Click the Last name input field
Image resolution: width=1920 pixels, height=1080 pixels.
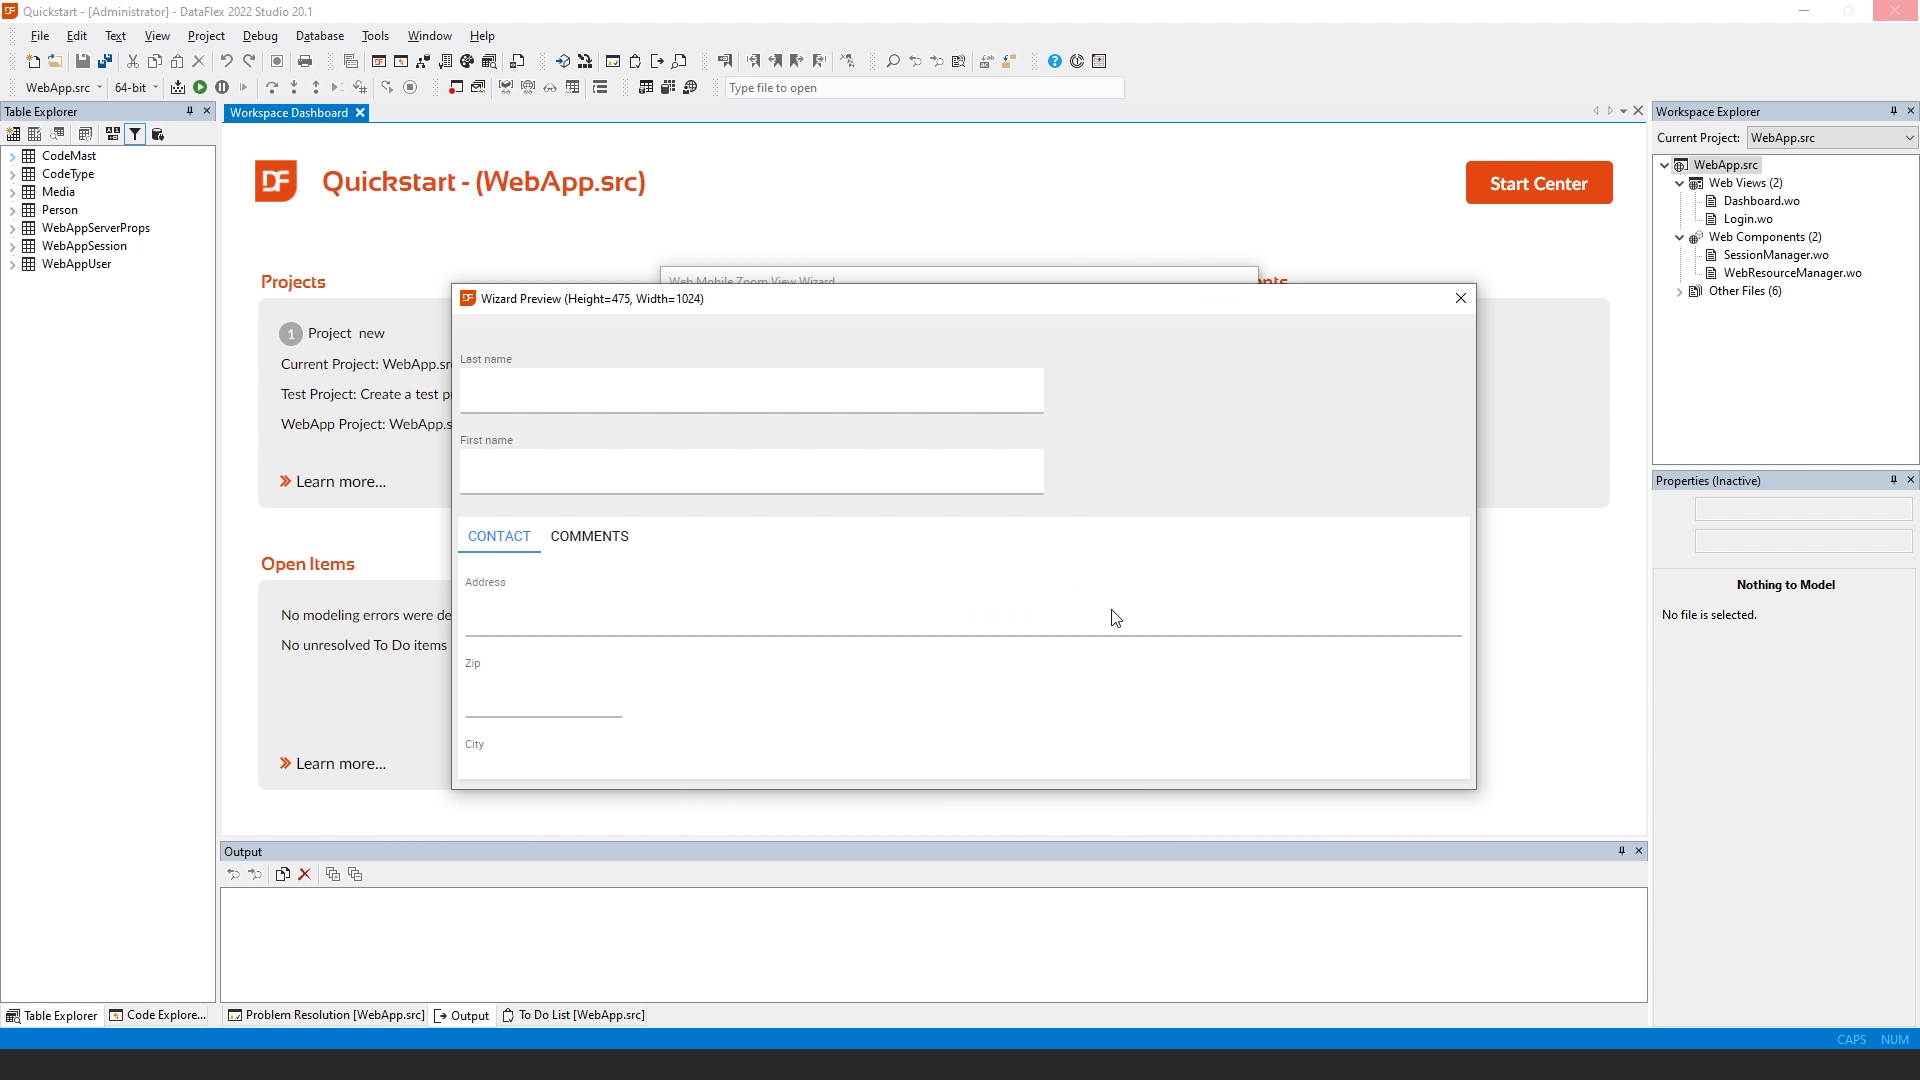pos(752,390)
